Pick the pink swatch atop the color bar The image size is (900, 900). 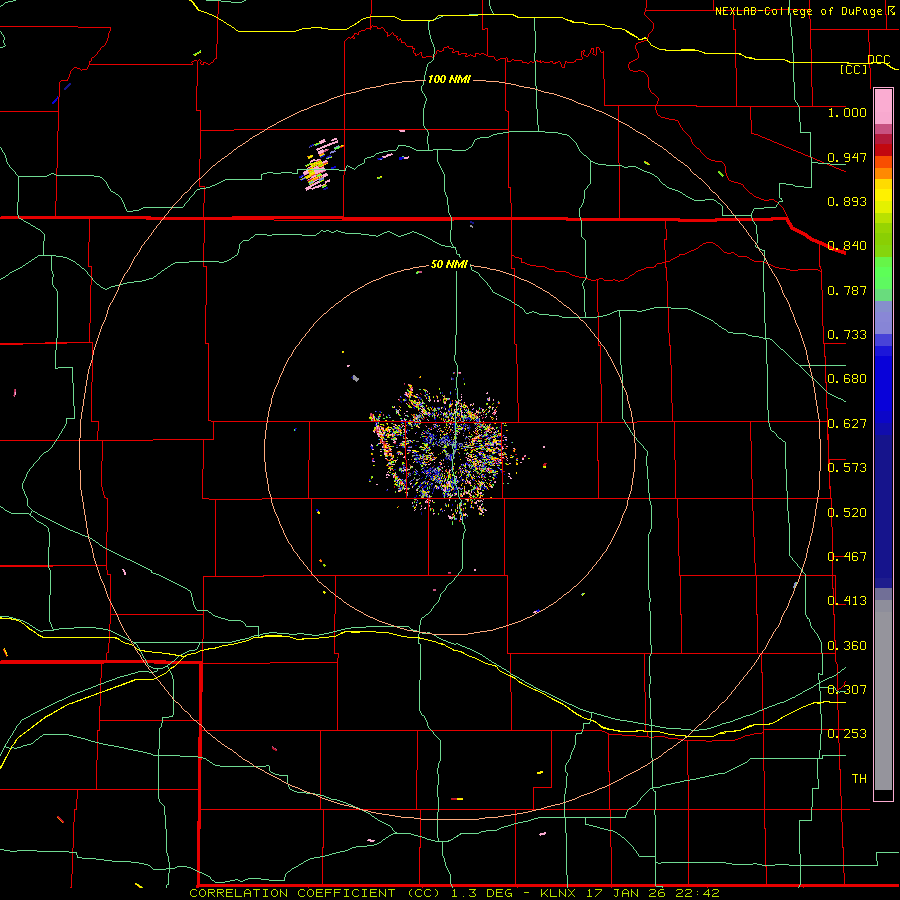(x=883, y=106)
